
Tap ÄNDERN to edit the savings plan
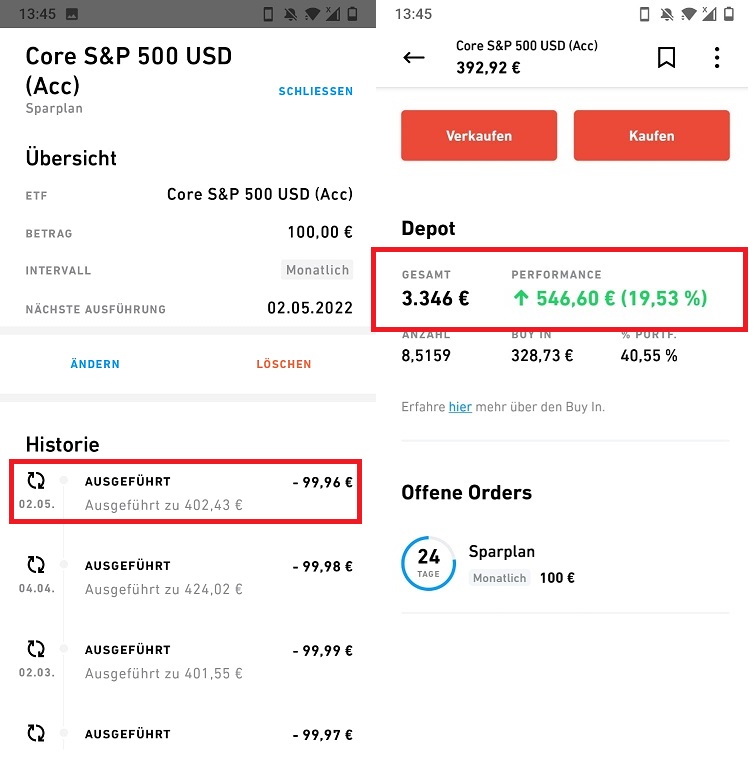coord(95,364)
